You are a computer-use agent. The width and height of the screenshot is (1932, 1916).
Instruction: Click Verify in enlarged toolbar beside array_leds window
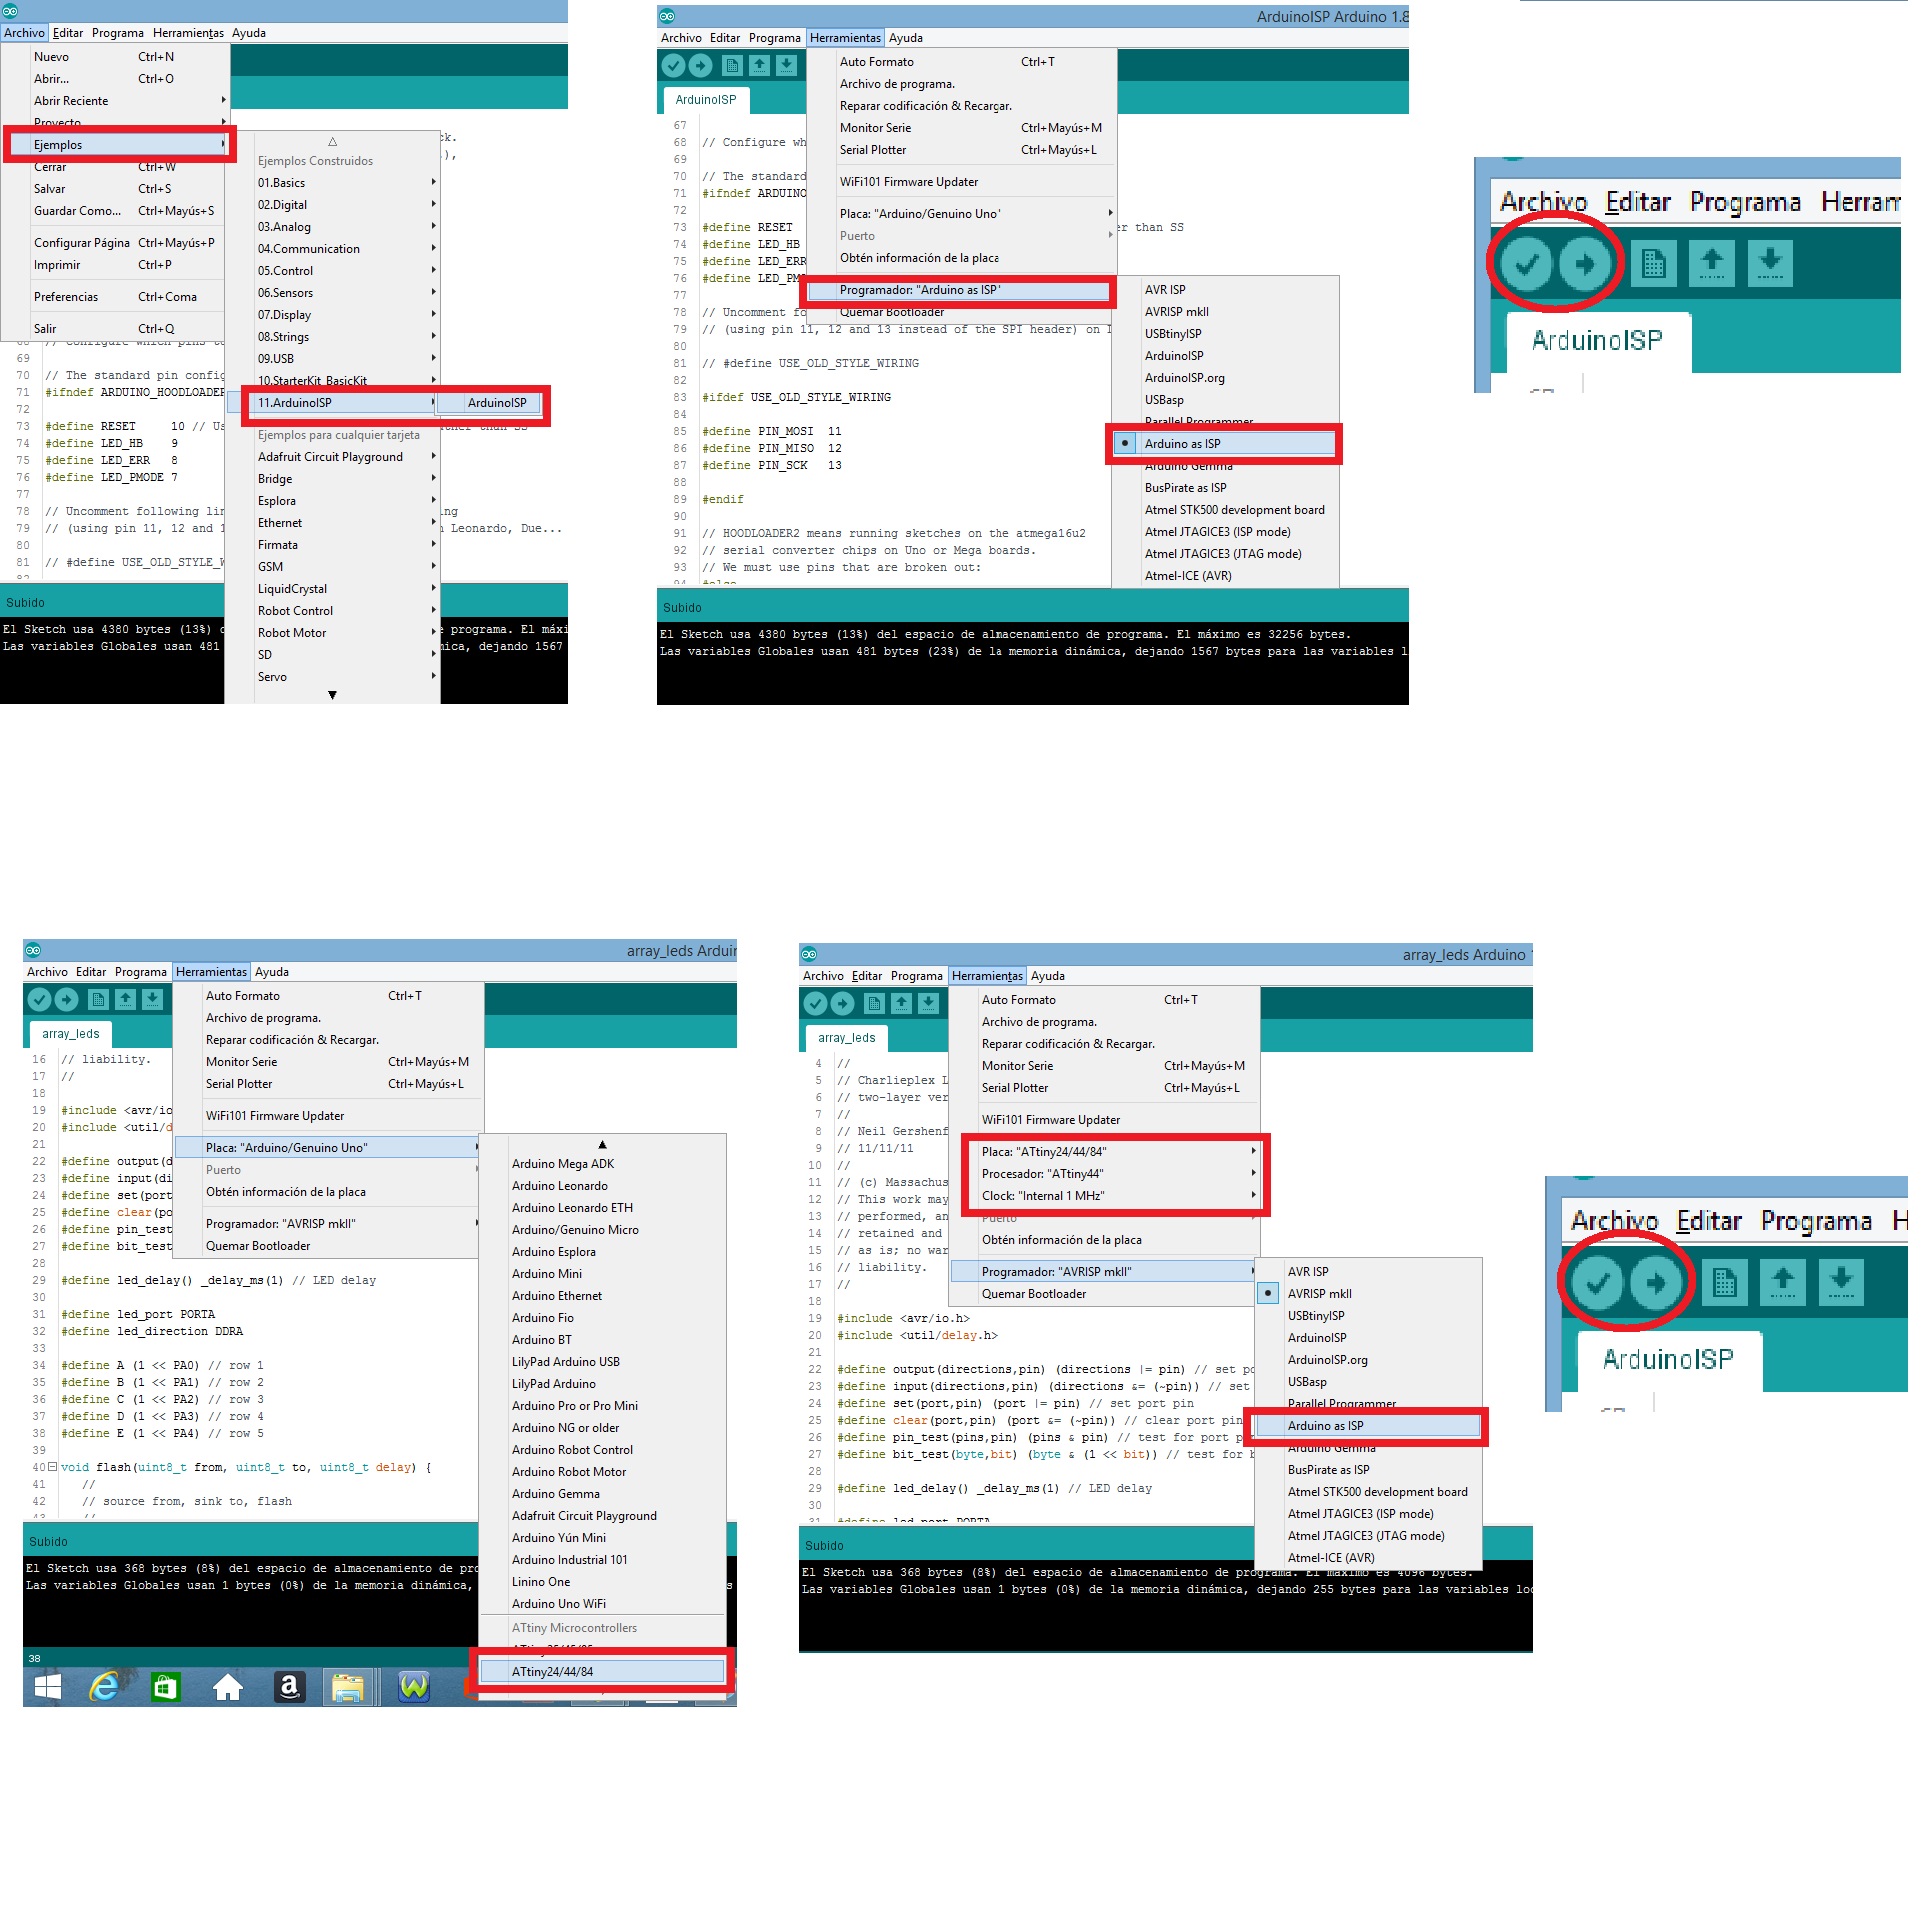[1597, 1283]
